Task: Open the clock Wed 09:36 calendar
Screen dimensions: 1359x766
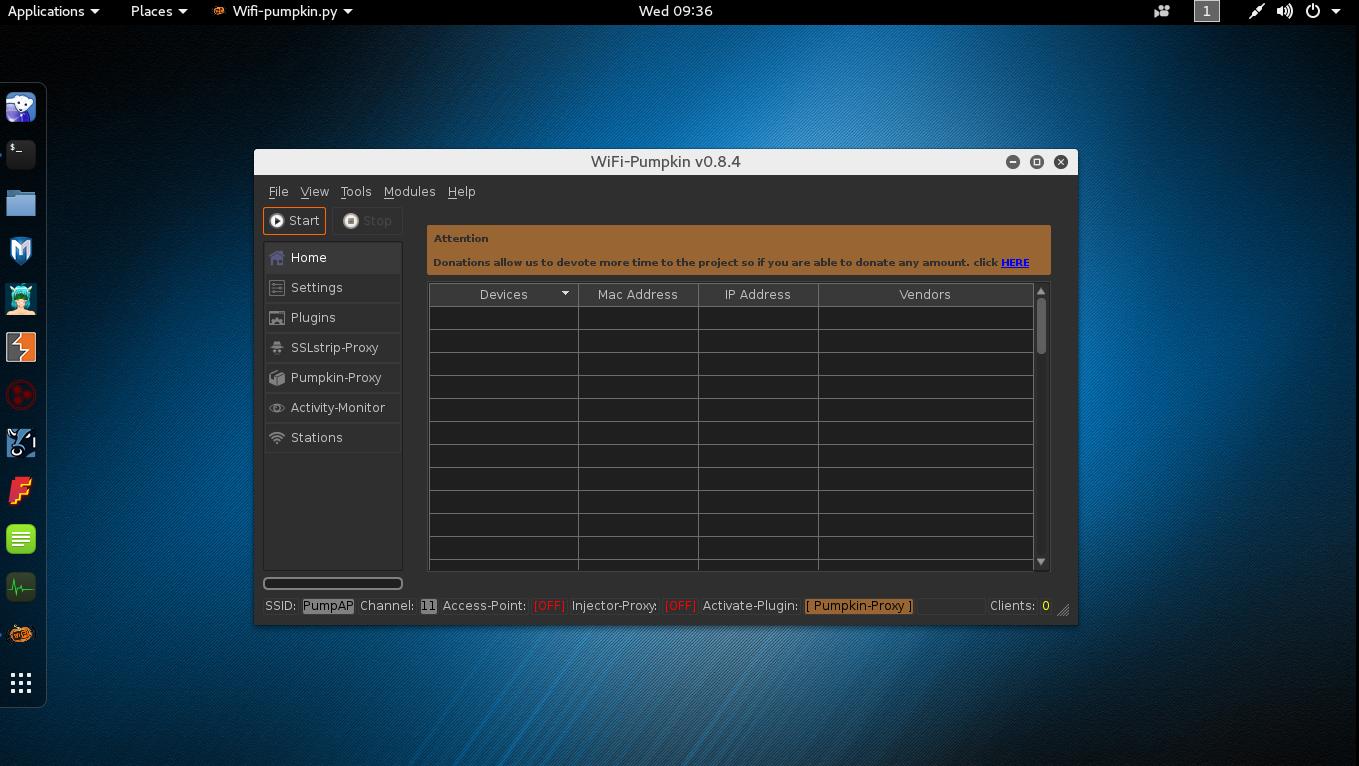Action: point(675,11)
